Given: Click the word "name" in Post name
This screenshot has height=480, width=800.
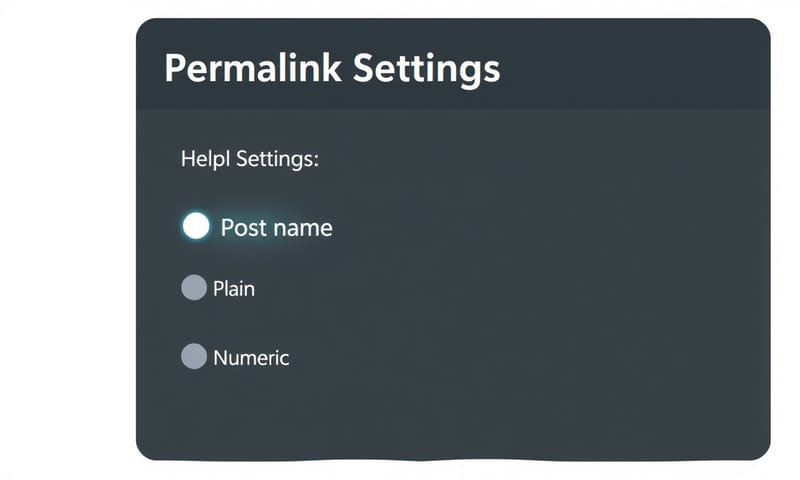Looking at the screenshot, I should click(303, 228).
